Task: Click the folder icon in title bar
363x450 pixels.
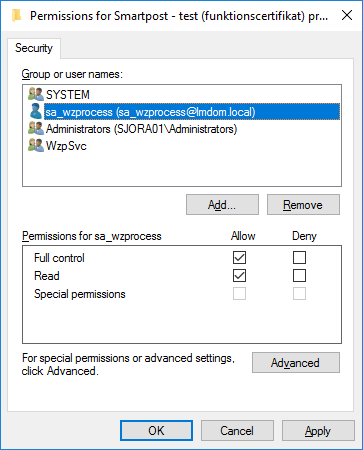Action: (x=16, y=16)
